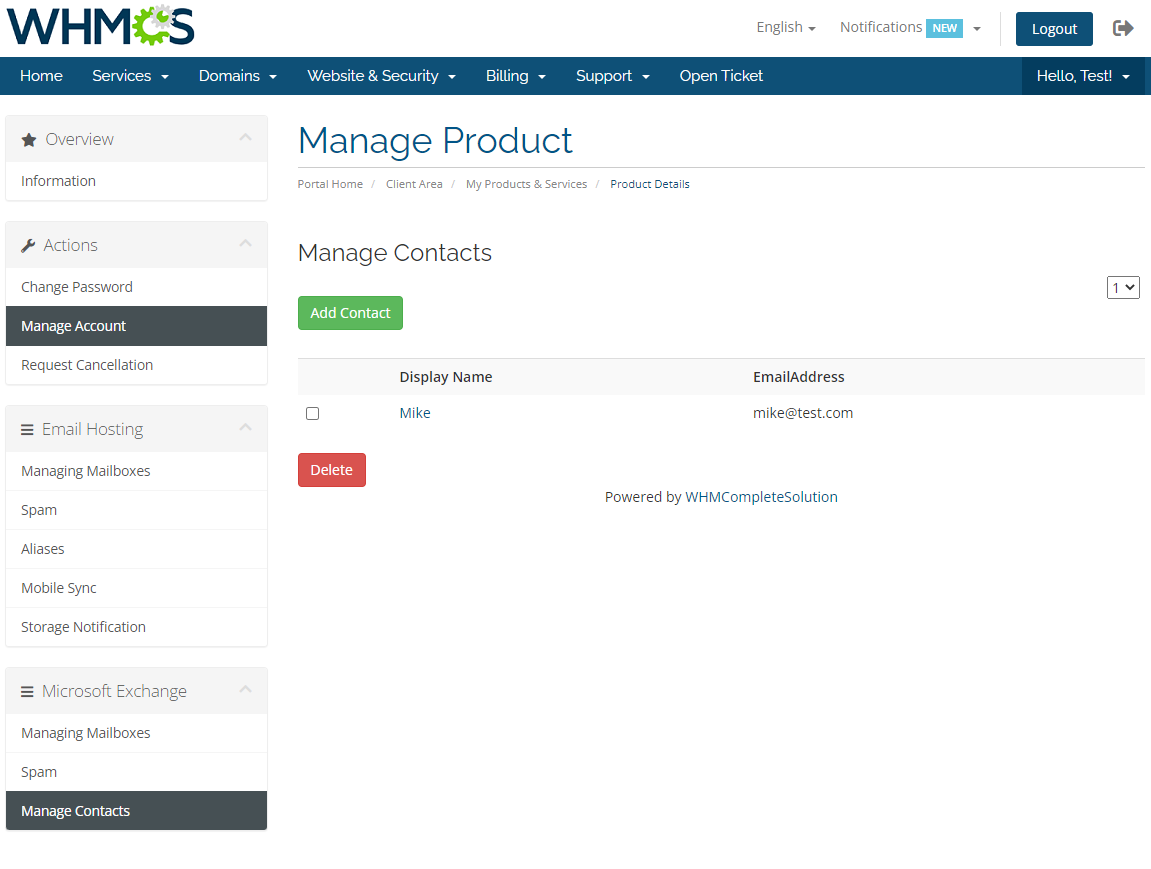Select Manage Contacts in Microsoft Exchange

click(137, 811)
